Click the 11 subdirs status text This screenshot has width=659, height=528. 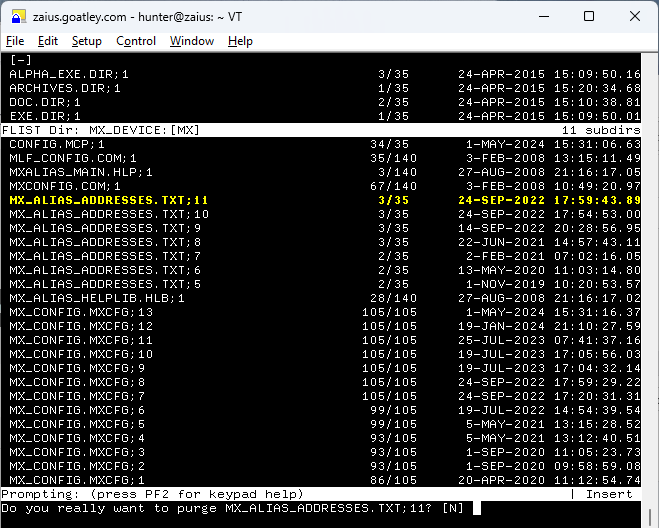tap(601, 130)
